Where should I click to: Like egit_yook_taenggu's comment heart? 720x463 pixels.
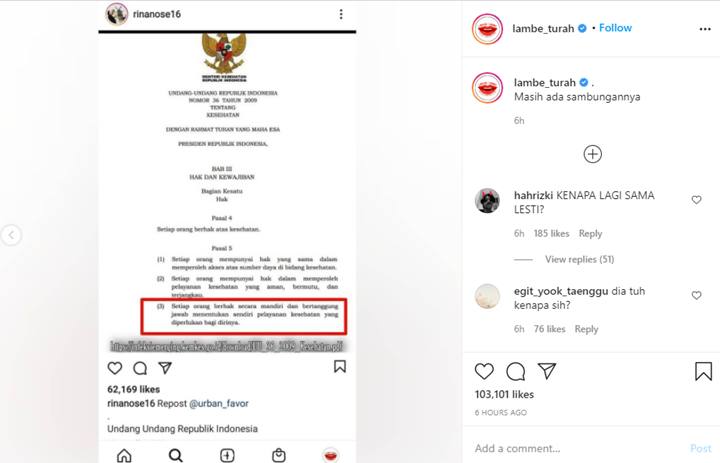coord(697,295)
